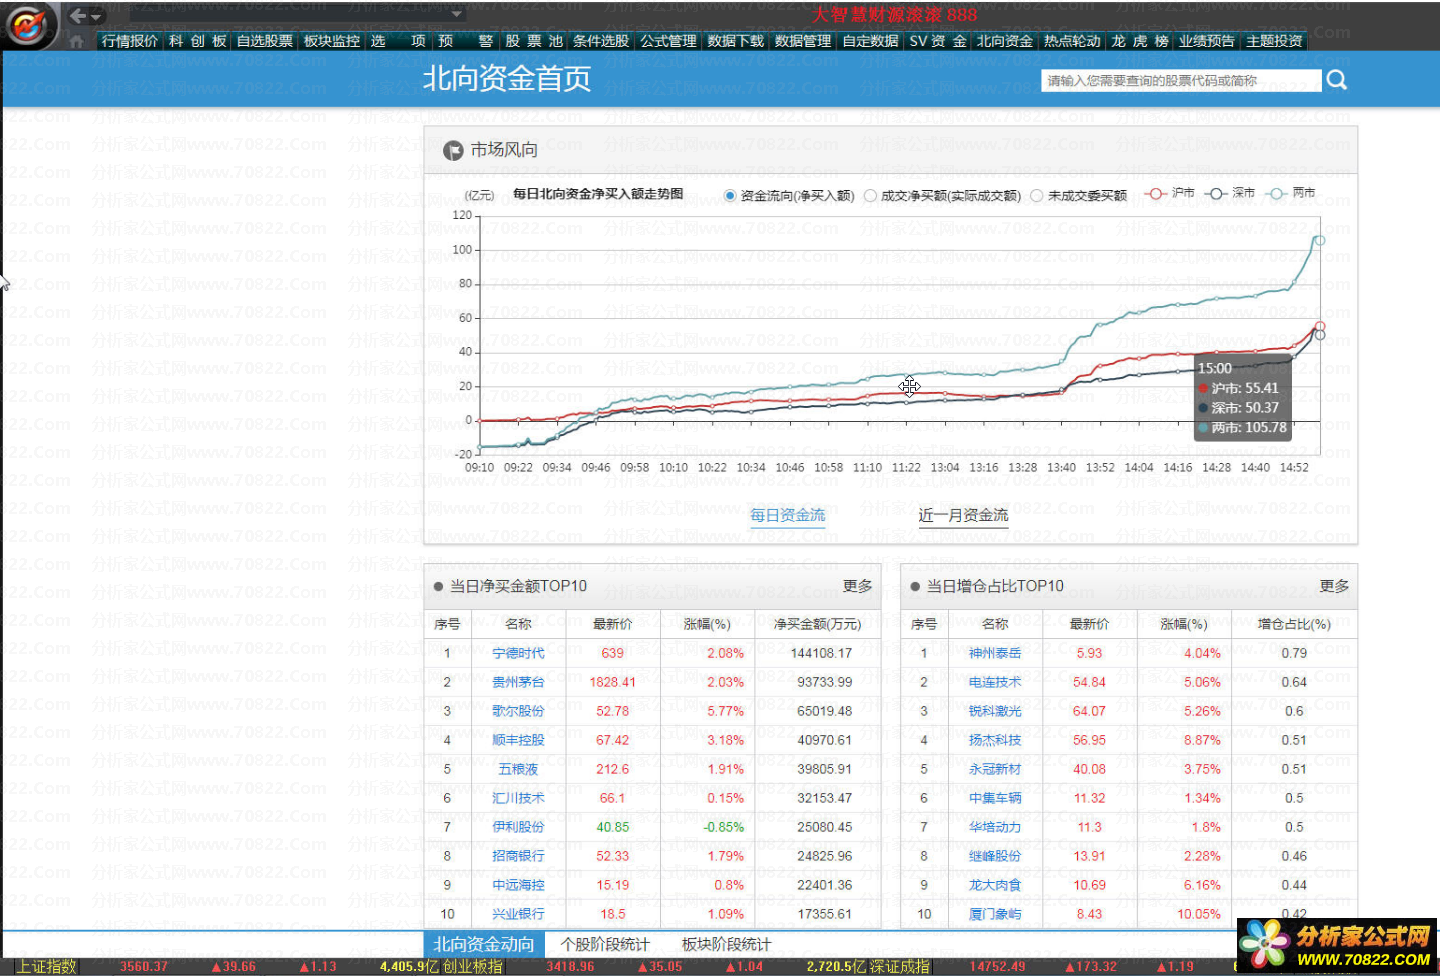Open the 公式管理 menu
The height and width of the screenshot is (976, 1440).
point(668,41)
